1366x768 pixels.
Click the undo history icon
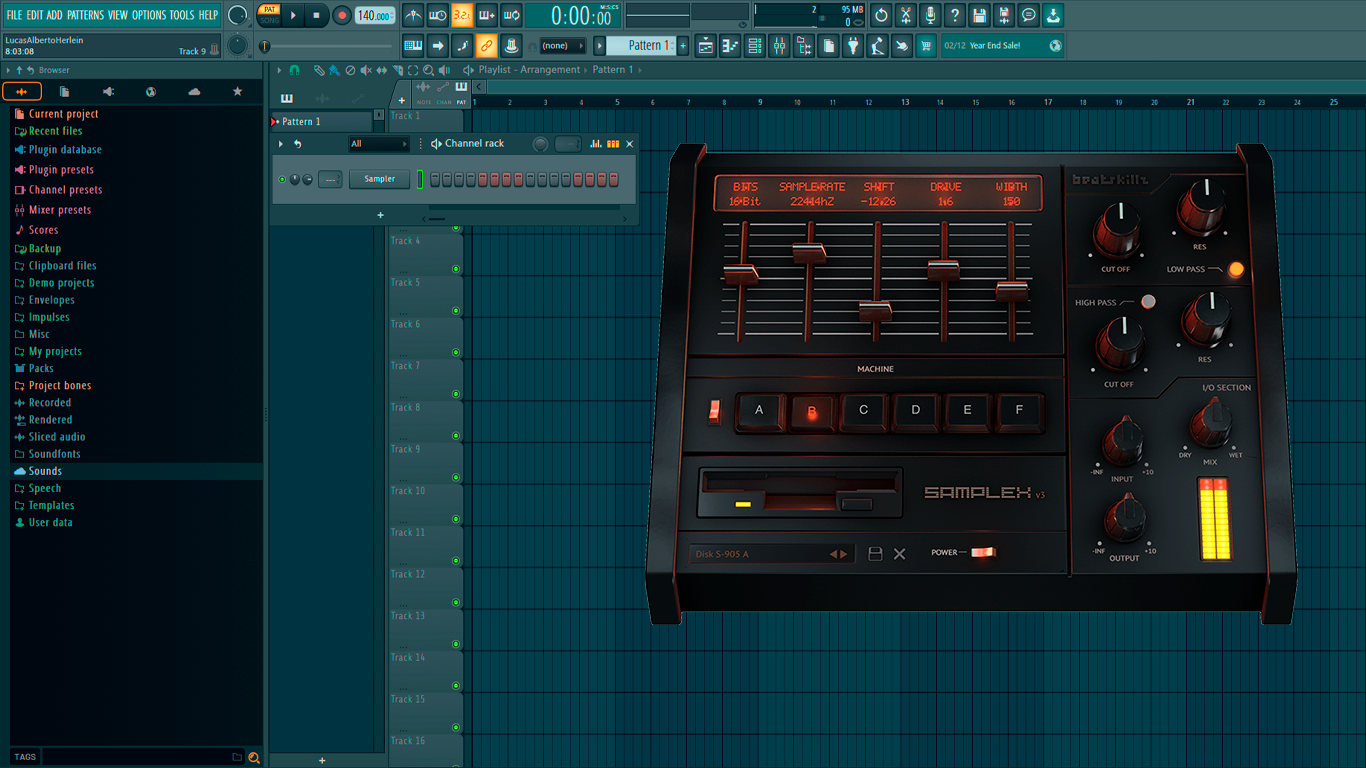pyautogui.click(x=881, y=16)
